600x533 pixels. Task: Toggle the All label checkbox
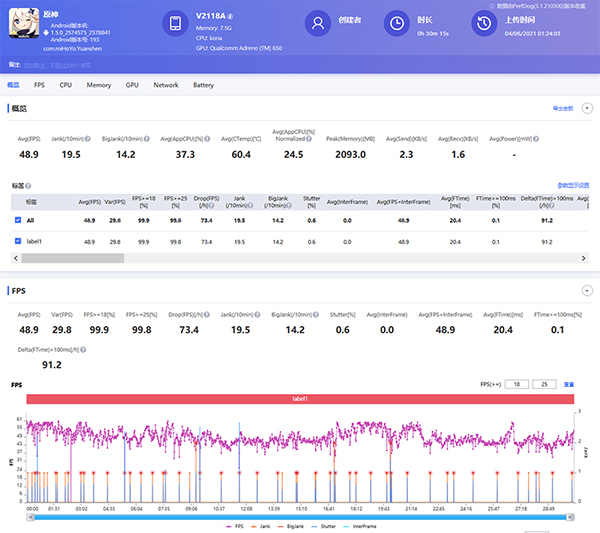tap(18, 219)
